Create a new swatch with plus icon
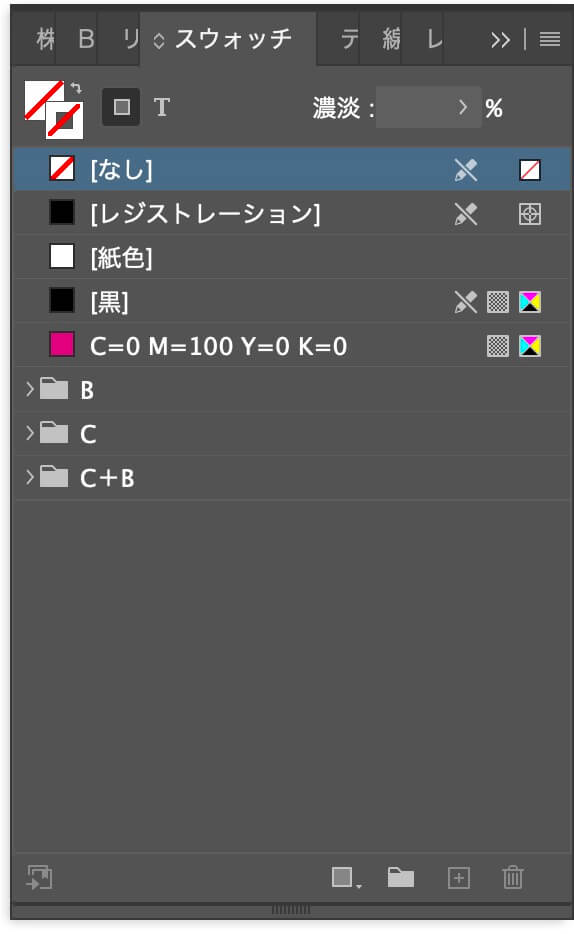574x934 pixels. [x=458, y=878]
